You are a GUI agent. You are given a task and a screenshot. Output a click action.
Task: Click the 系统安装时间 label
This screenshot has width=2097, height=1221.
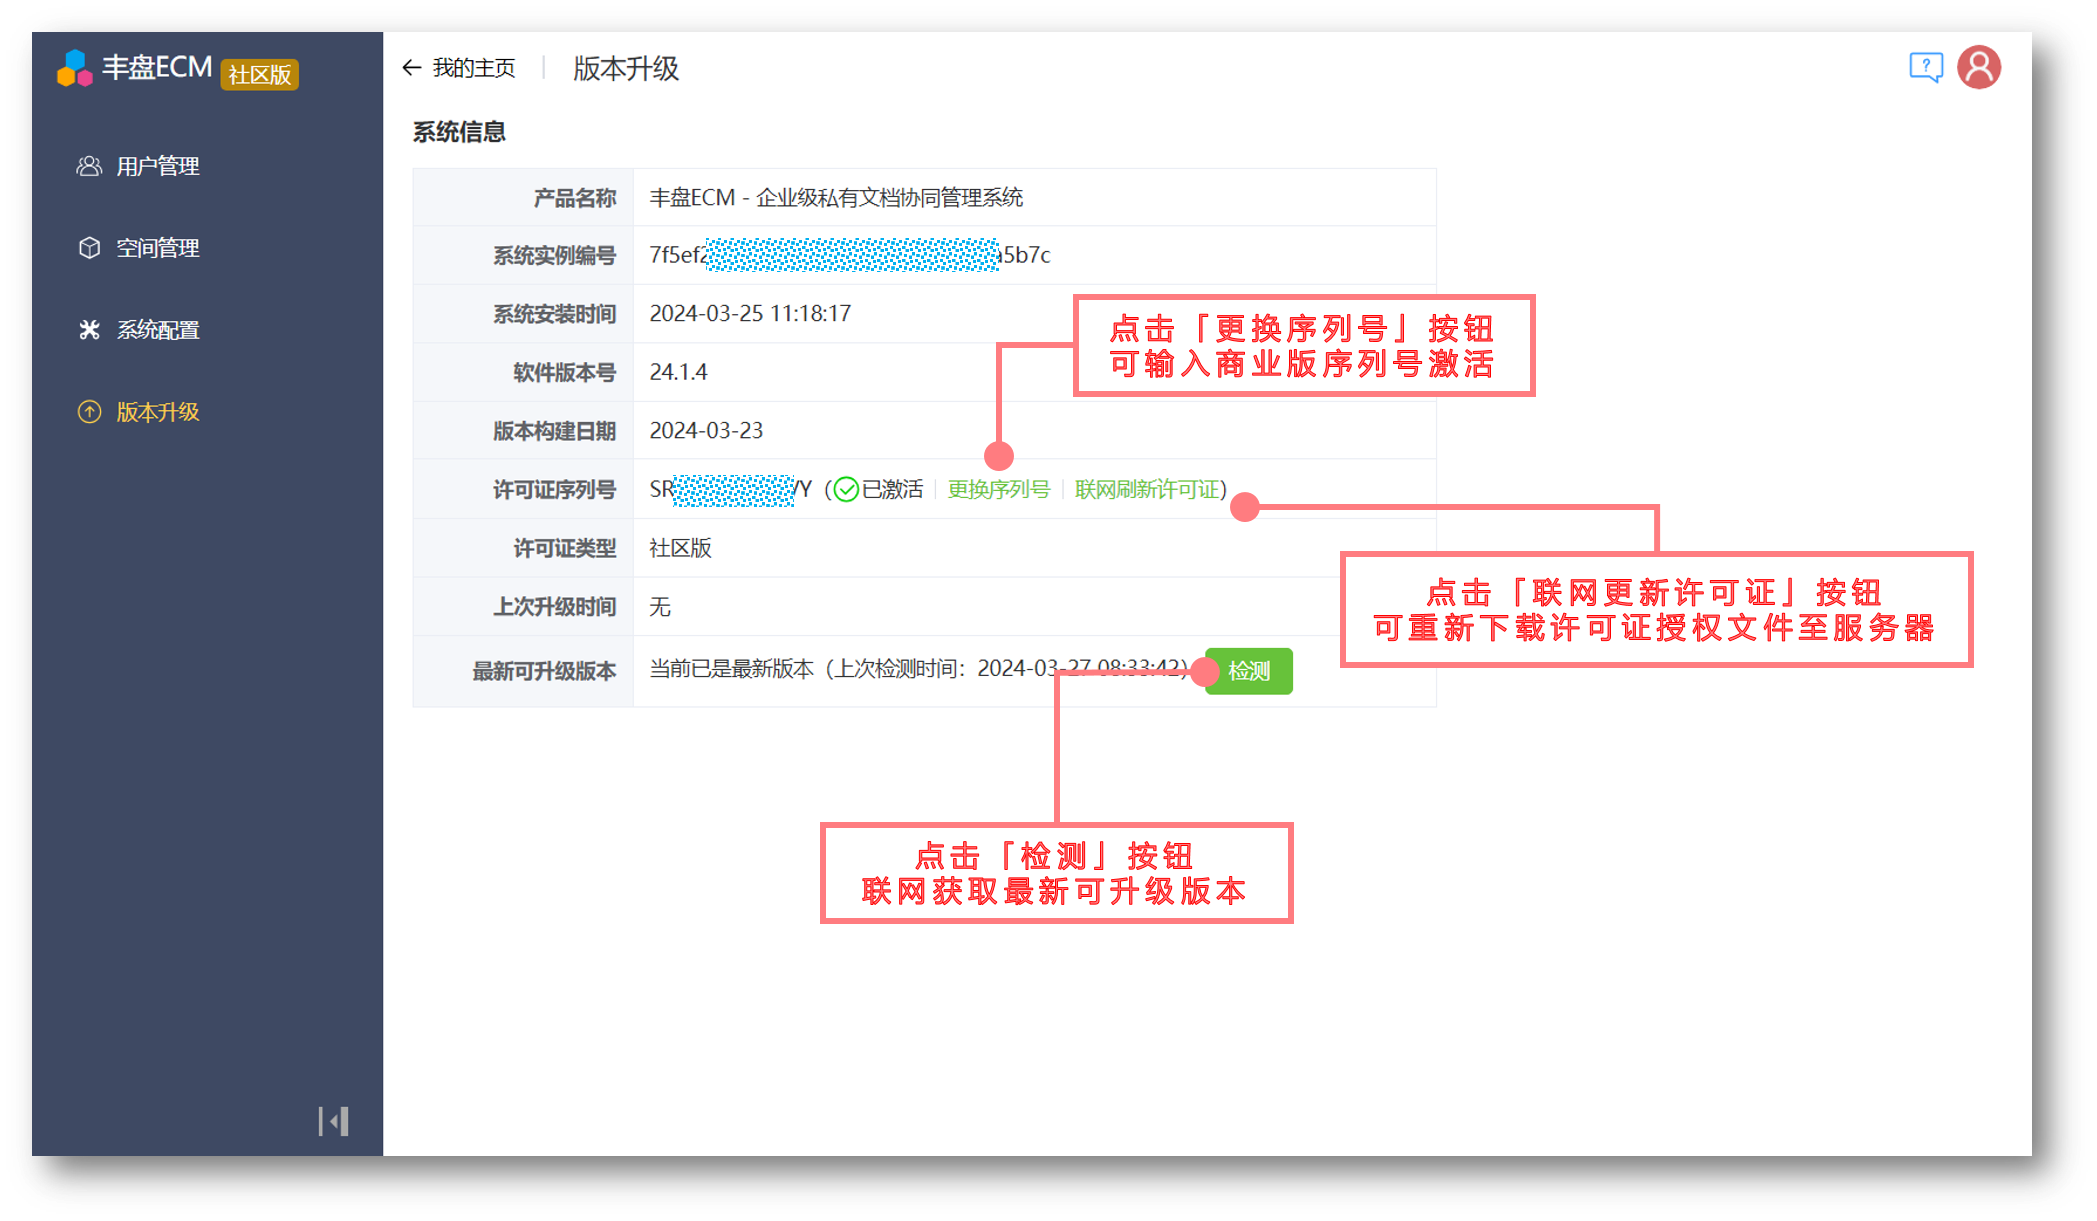click(554, 314)
